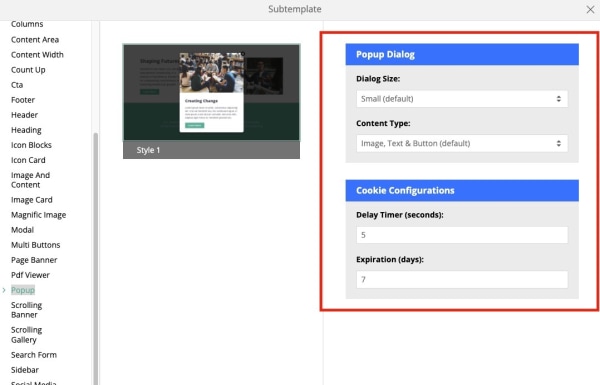Choose Scrolling Gallery subtemplate
600x385 pixels.
[x=26, y=335]
